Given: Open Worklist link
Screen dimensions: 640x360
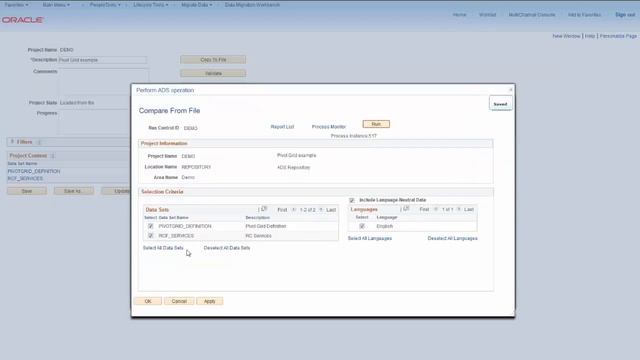Looking at the screenshot, I should tap(487, 15).
